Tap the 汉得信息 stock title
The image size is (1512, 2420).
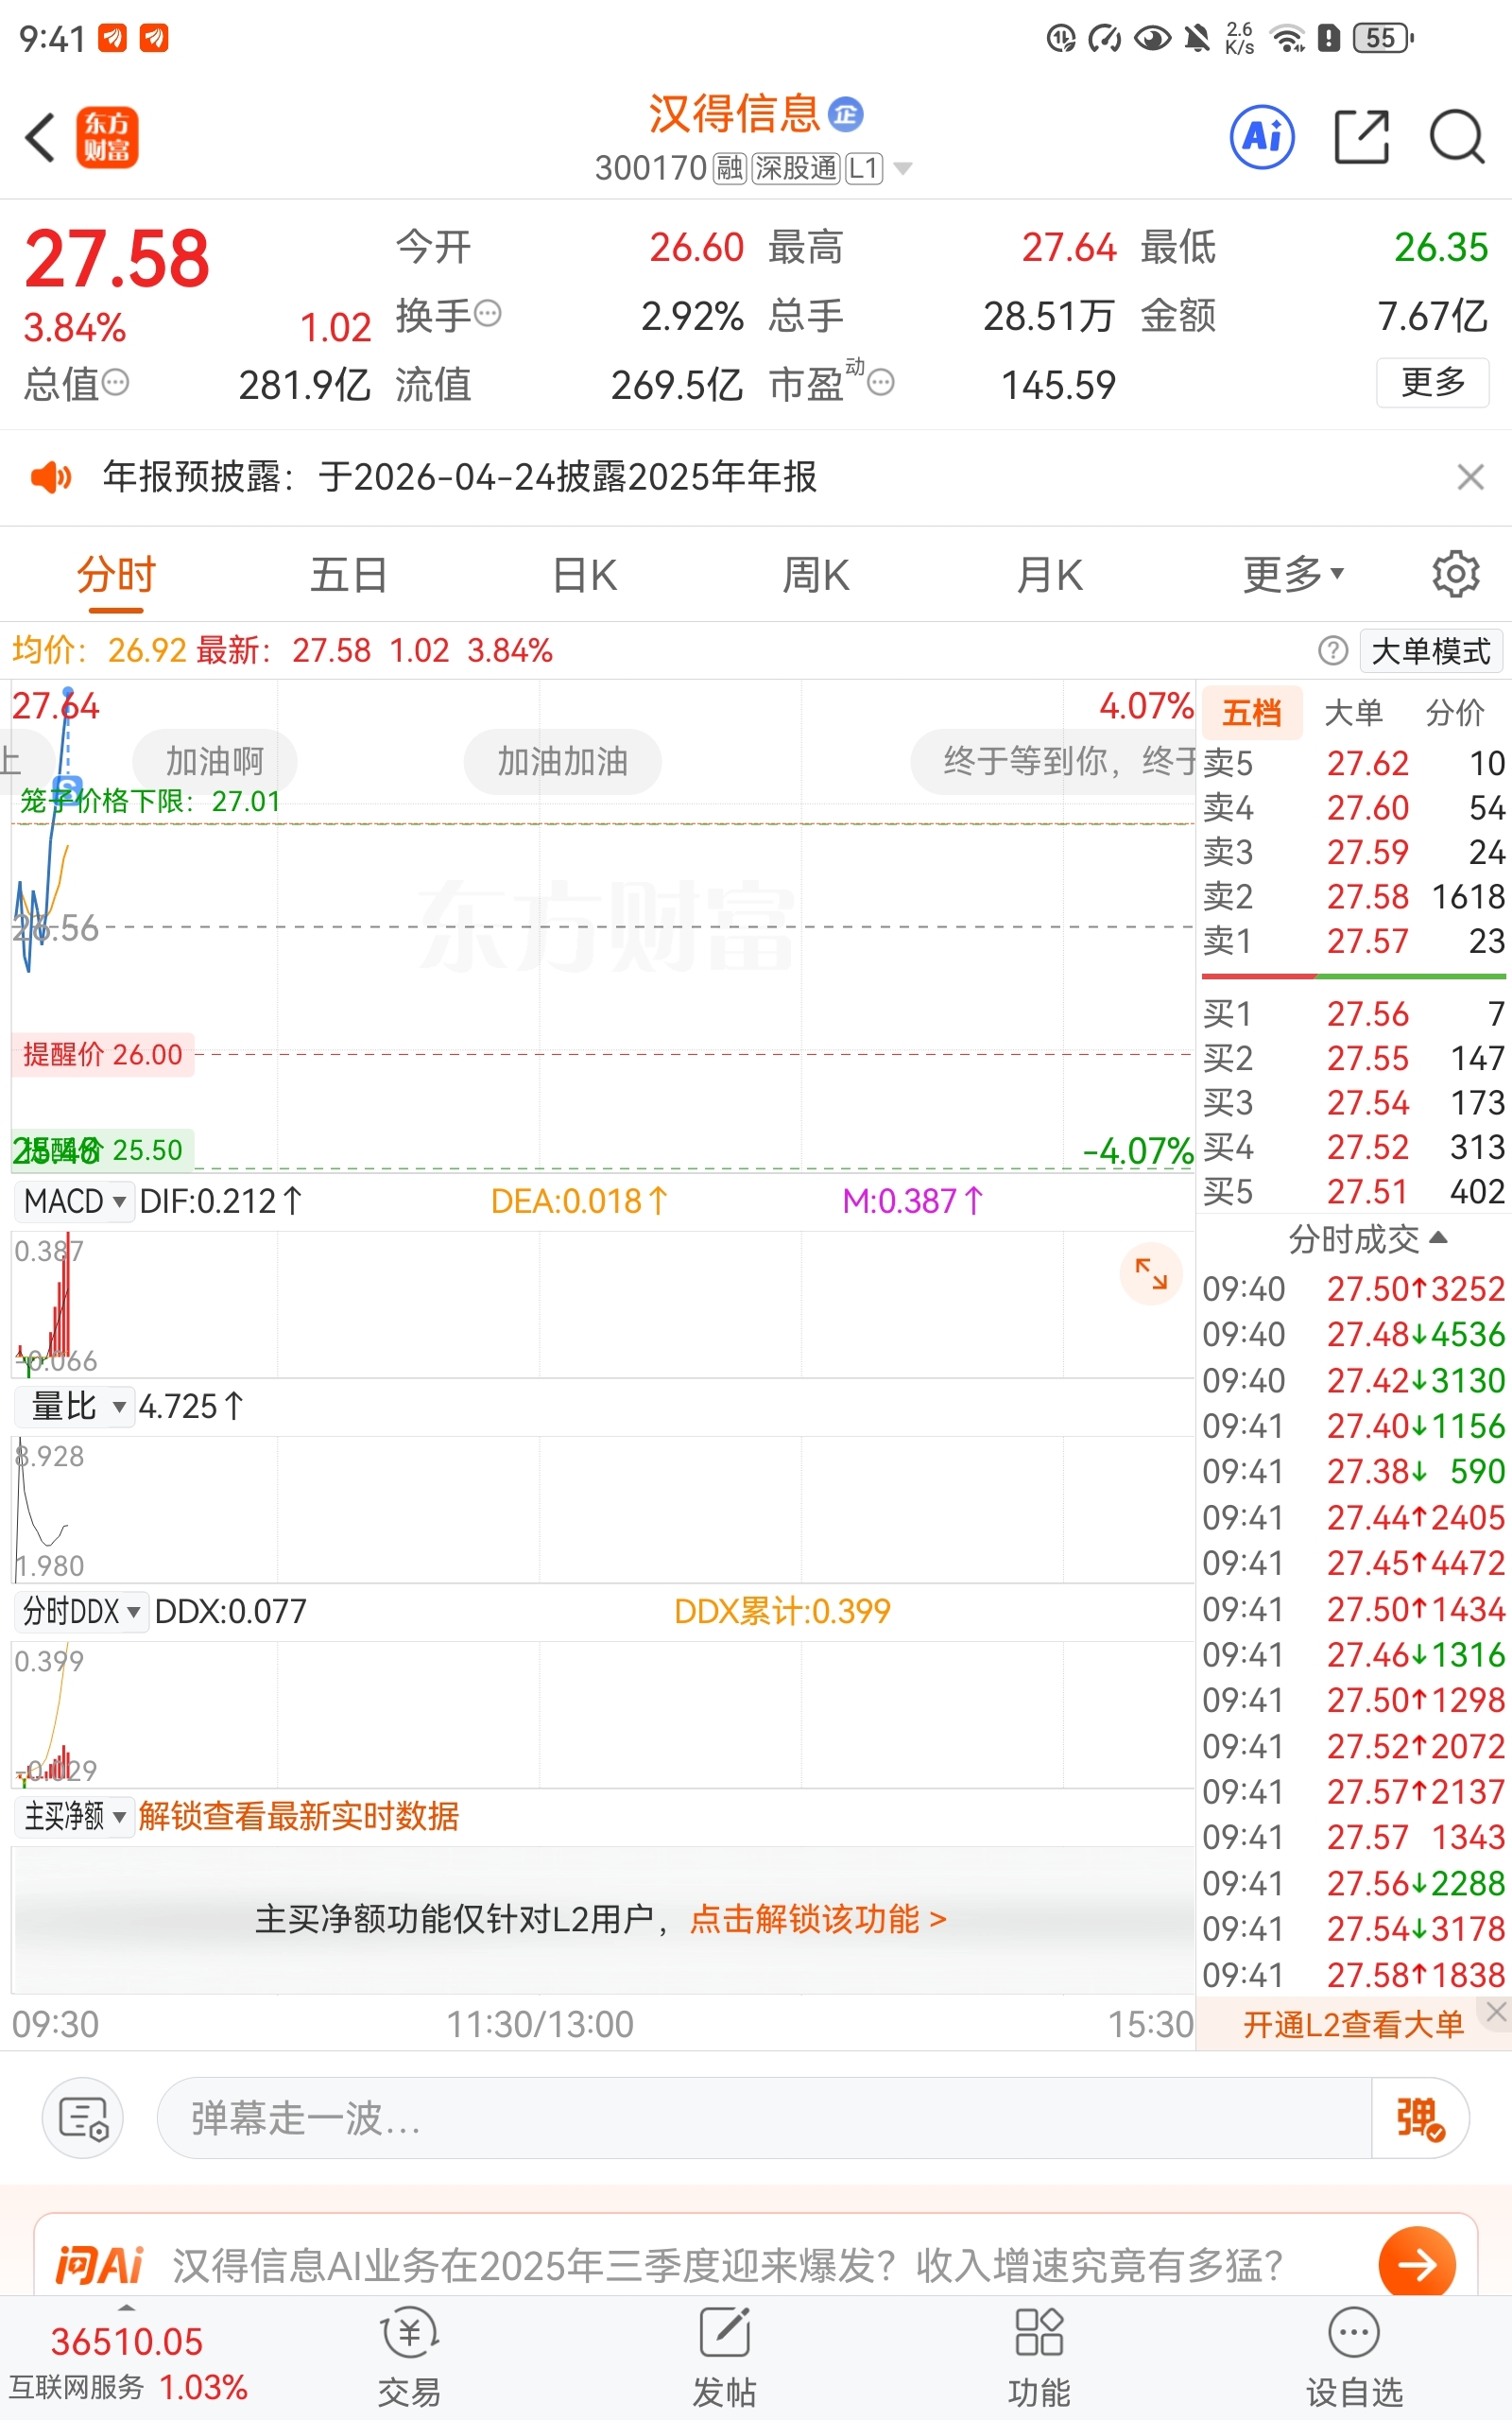pyautogui.click(x=734, y=114)
